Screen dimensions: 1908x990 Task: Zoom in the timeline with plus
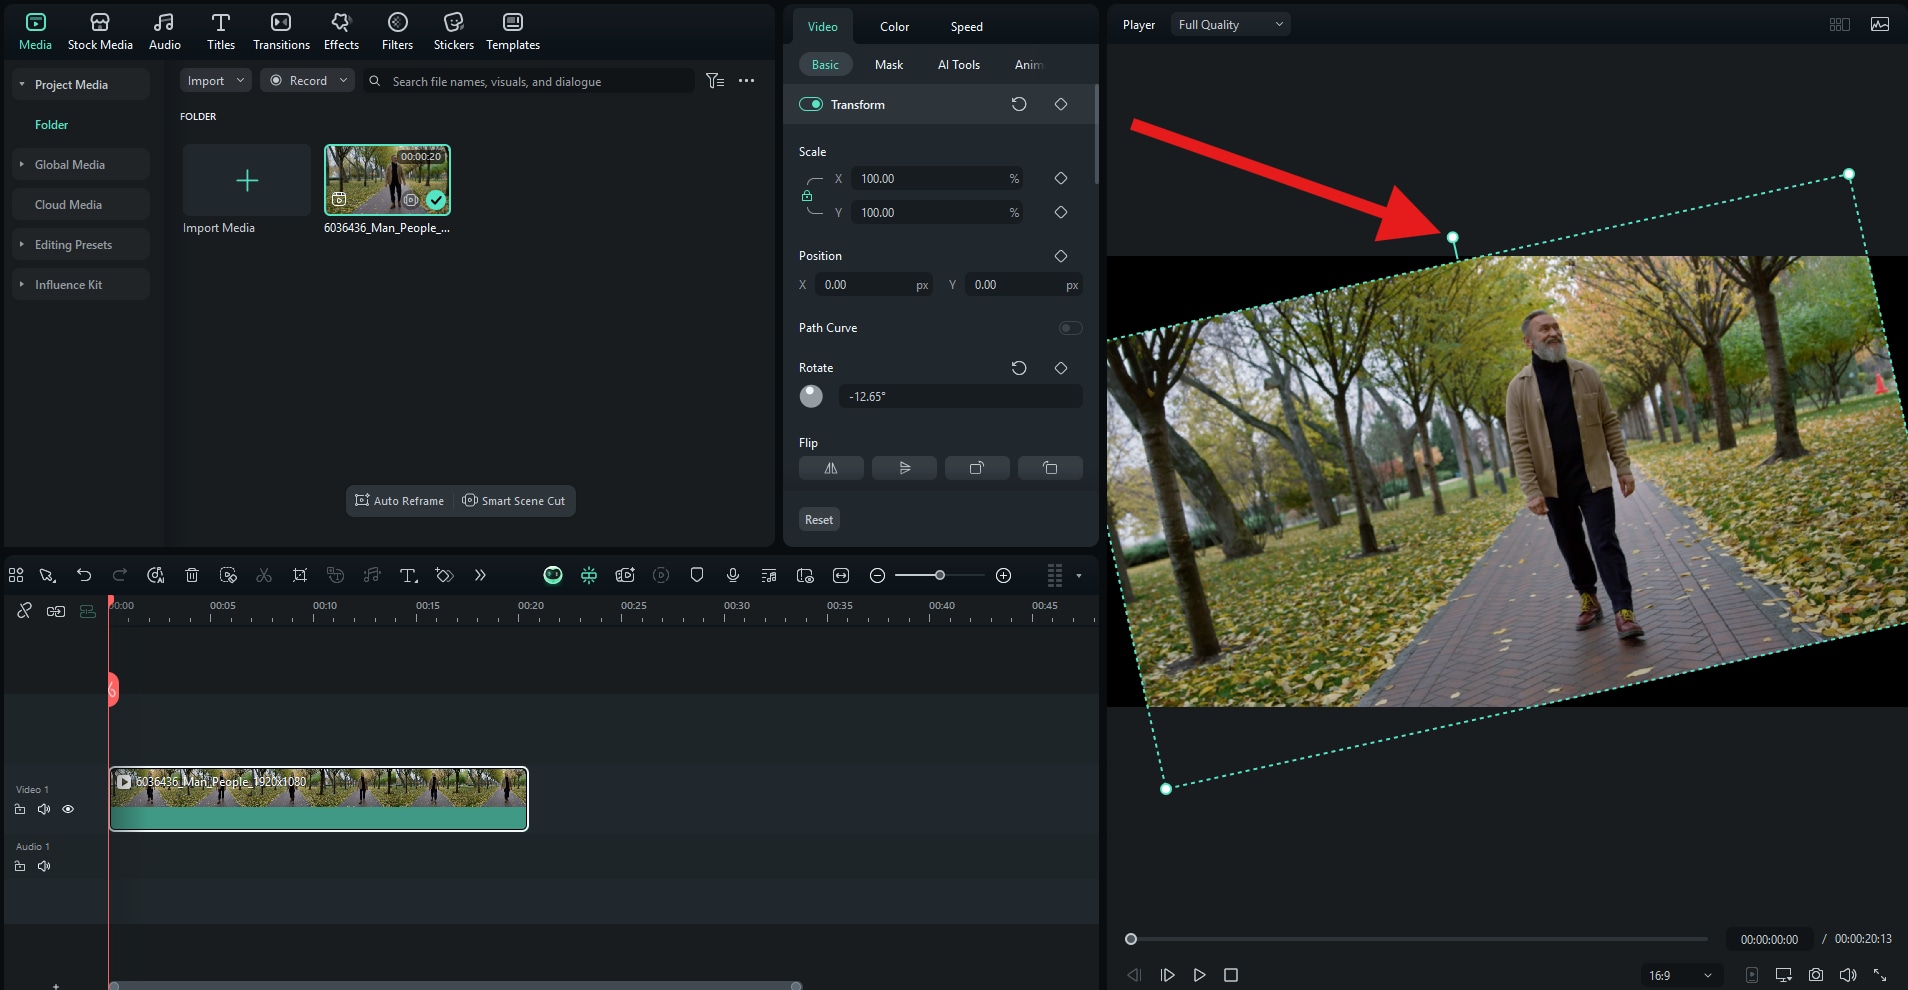1004,575
